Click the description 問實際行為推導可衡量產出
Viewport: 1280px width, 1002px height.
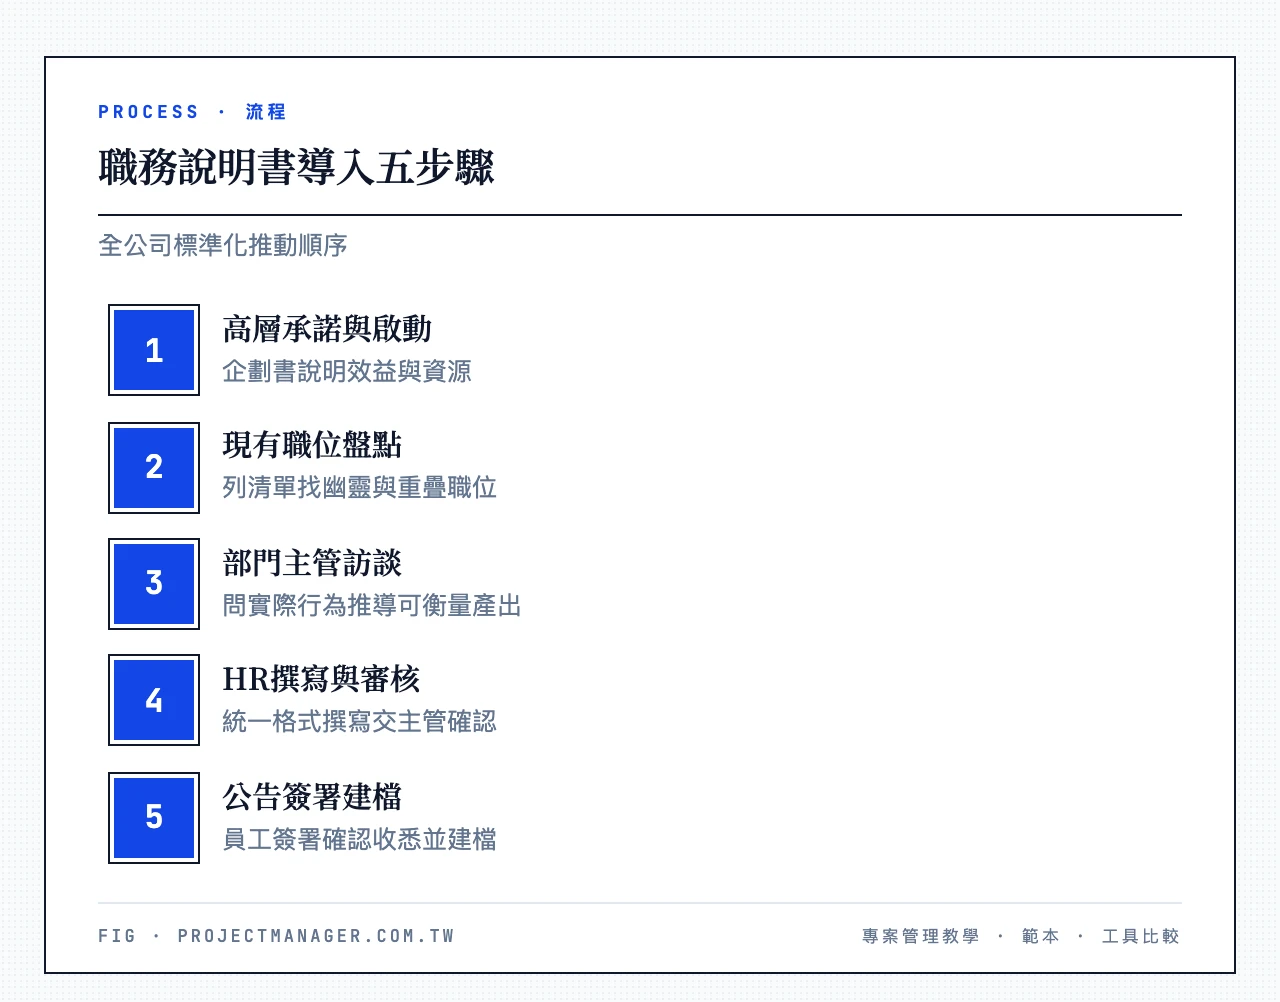372,606
